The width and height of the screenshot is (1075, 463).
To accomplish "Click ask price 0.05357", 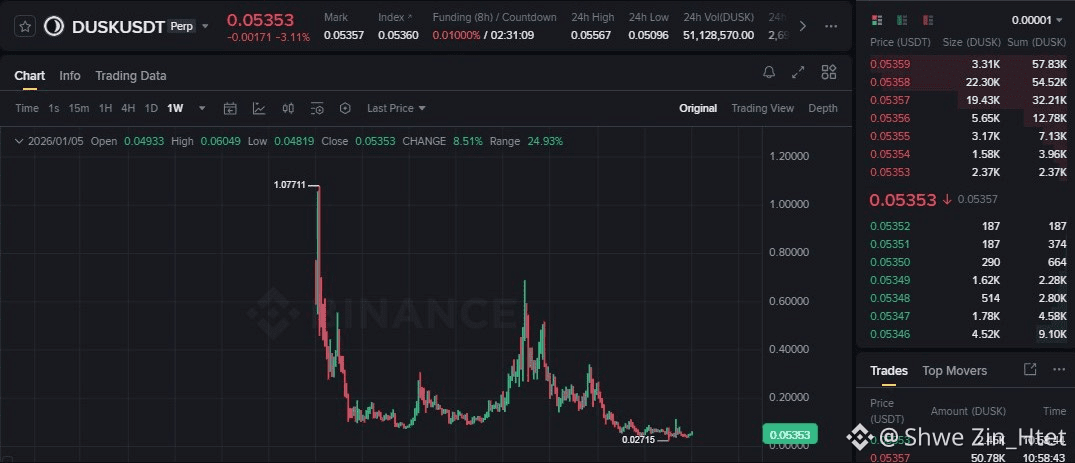I will click(x=890, y=99).
